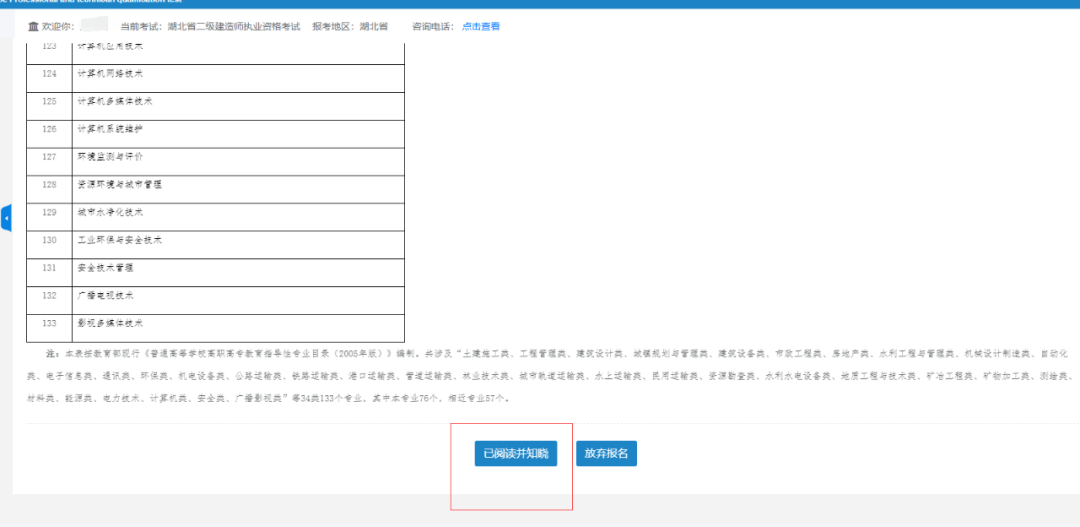Click the 放弃报名 button
Screen dimensions: 1080x527
(x=606, y=453)
